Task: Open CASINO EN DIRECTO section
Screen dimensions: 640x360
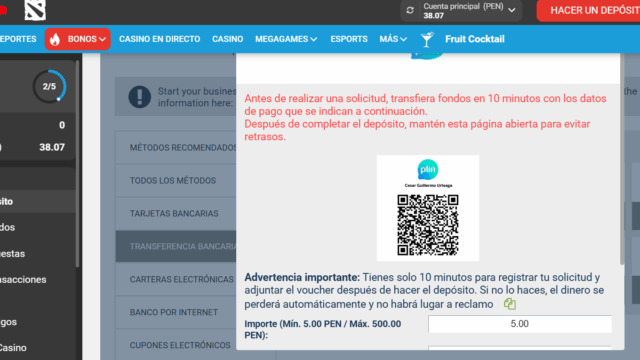Action: (160, 39)
